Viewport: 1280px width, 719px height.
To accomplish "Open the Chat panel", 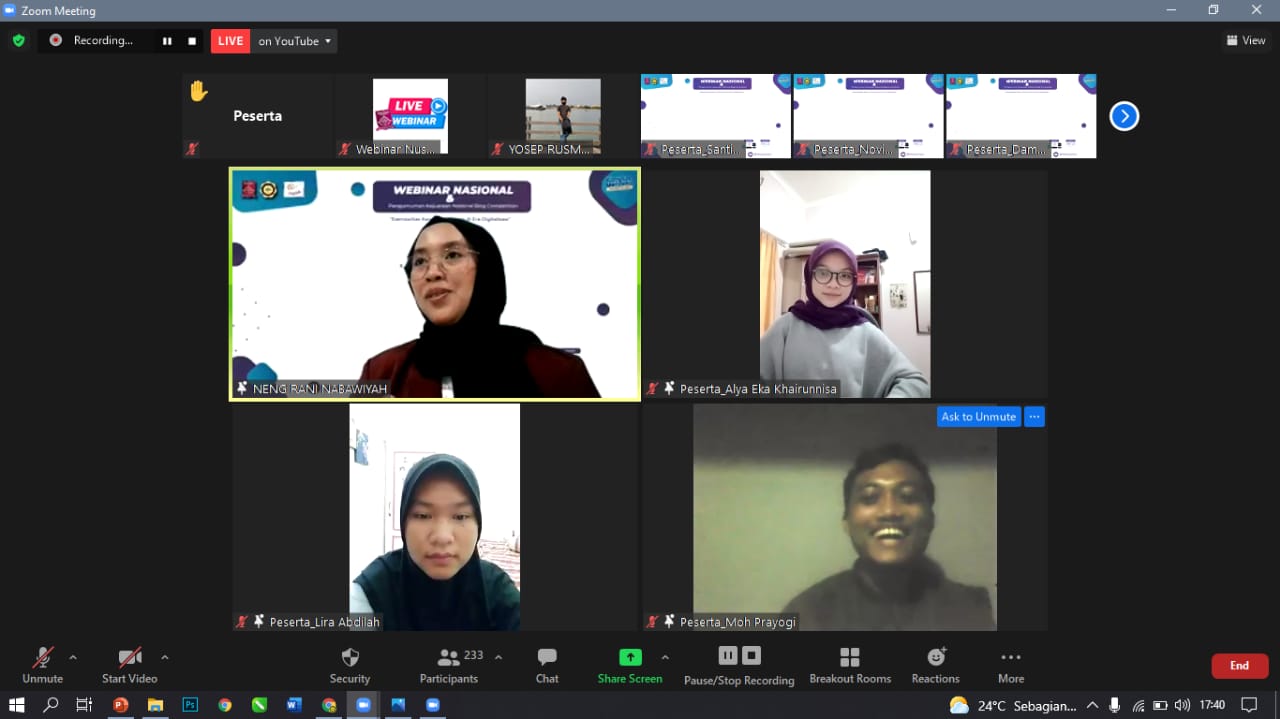I will click(x=547, y=665).
